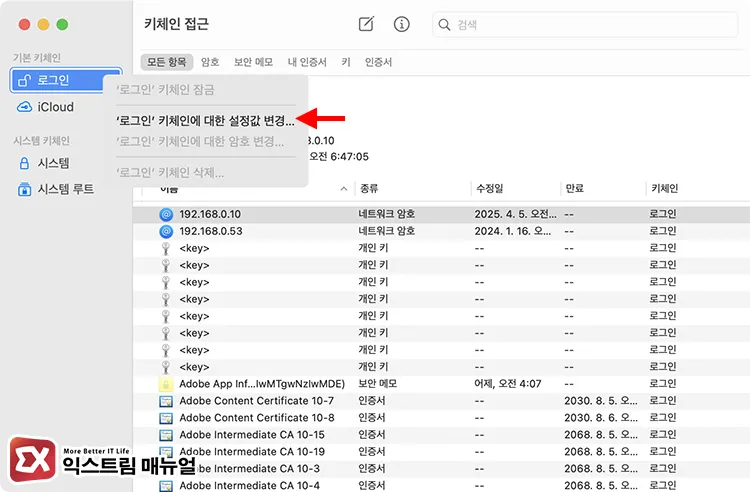Switch to the 인증서 tab

(378, 62)
